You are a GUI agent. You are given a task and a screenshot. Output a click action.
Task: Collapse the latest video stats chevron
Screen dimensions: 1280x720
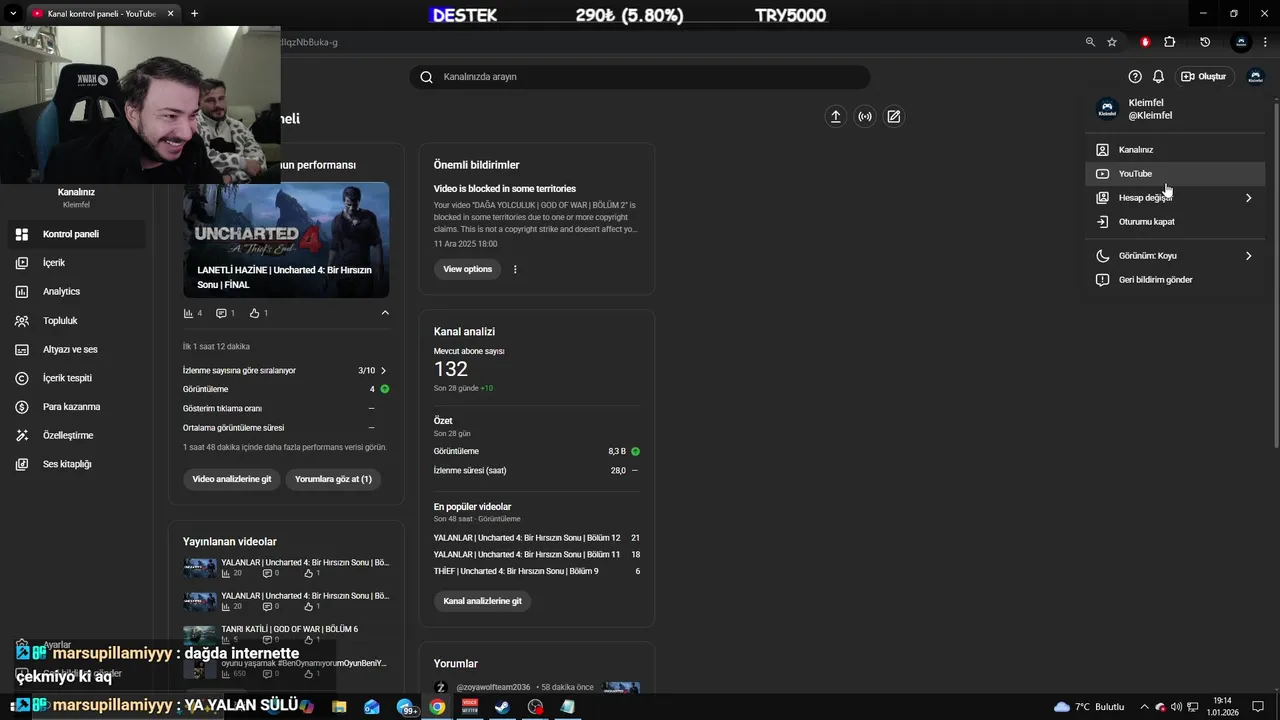pos(385,313)
